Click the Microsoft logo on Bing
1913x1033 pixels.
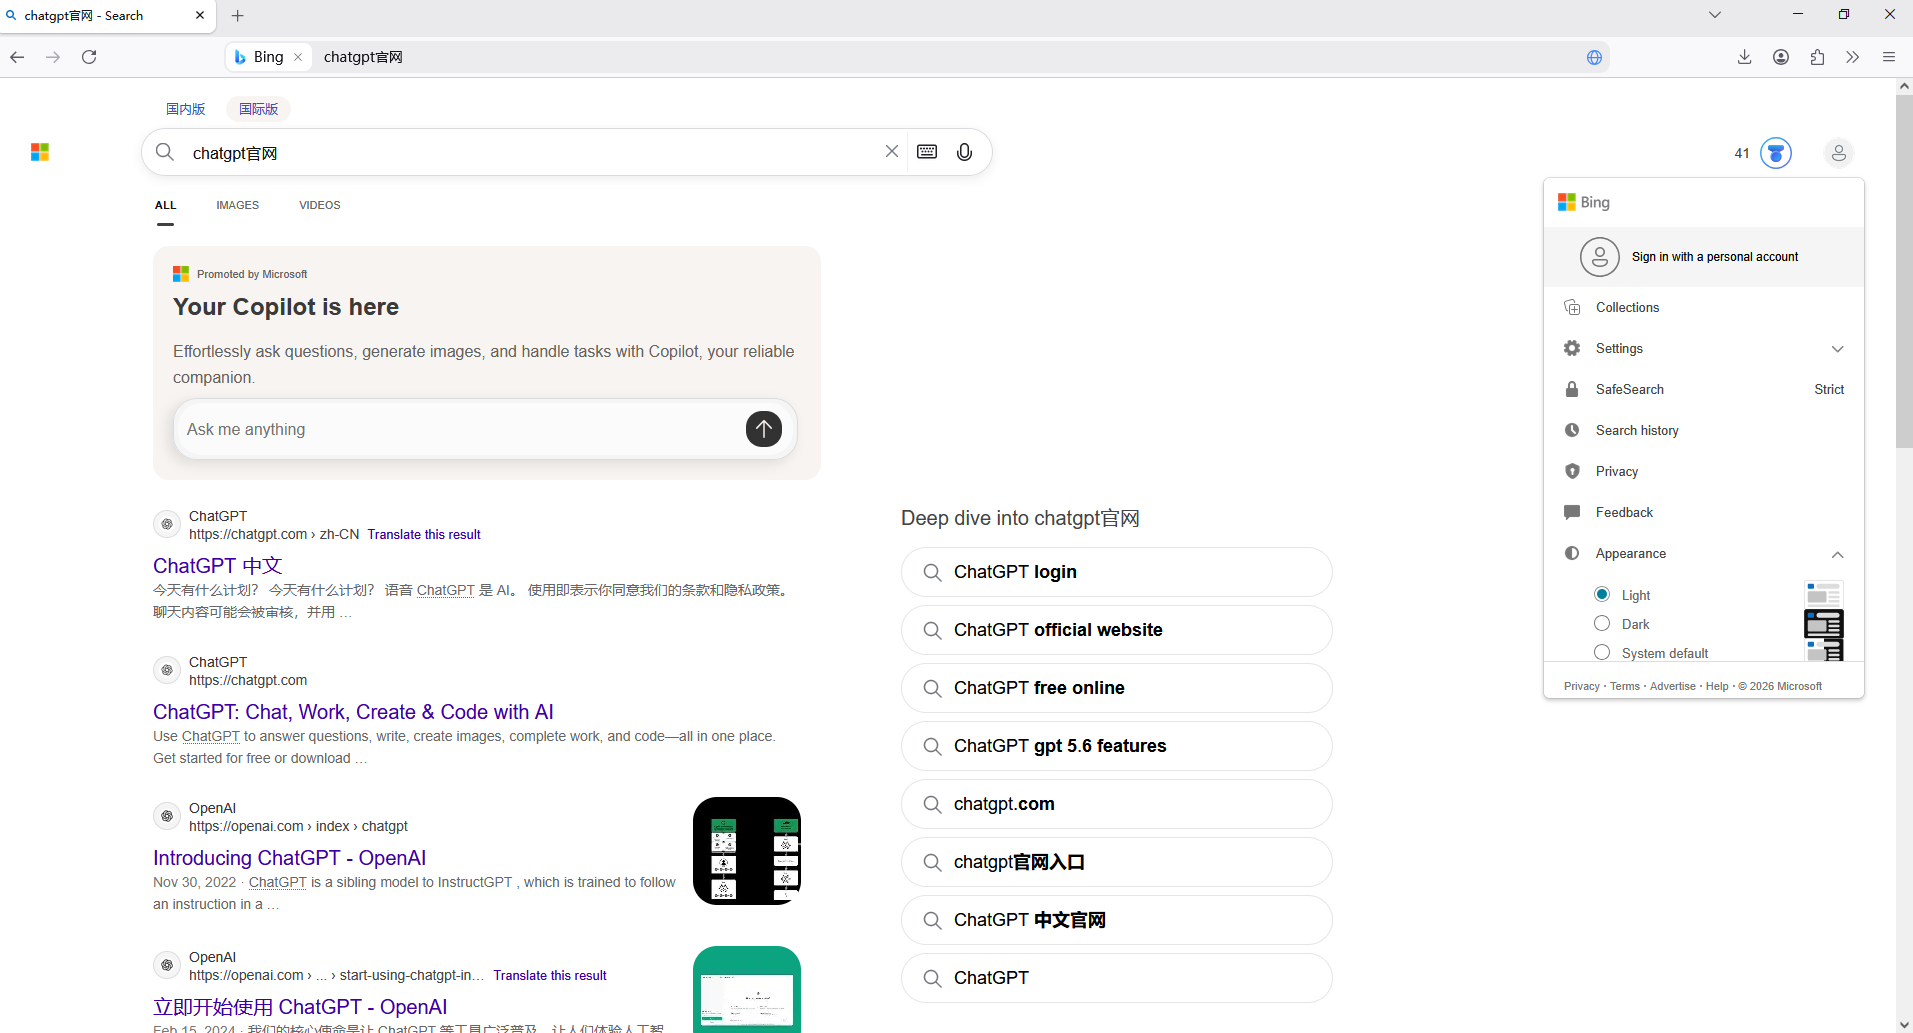(x=40, y=152)
